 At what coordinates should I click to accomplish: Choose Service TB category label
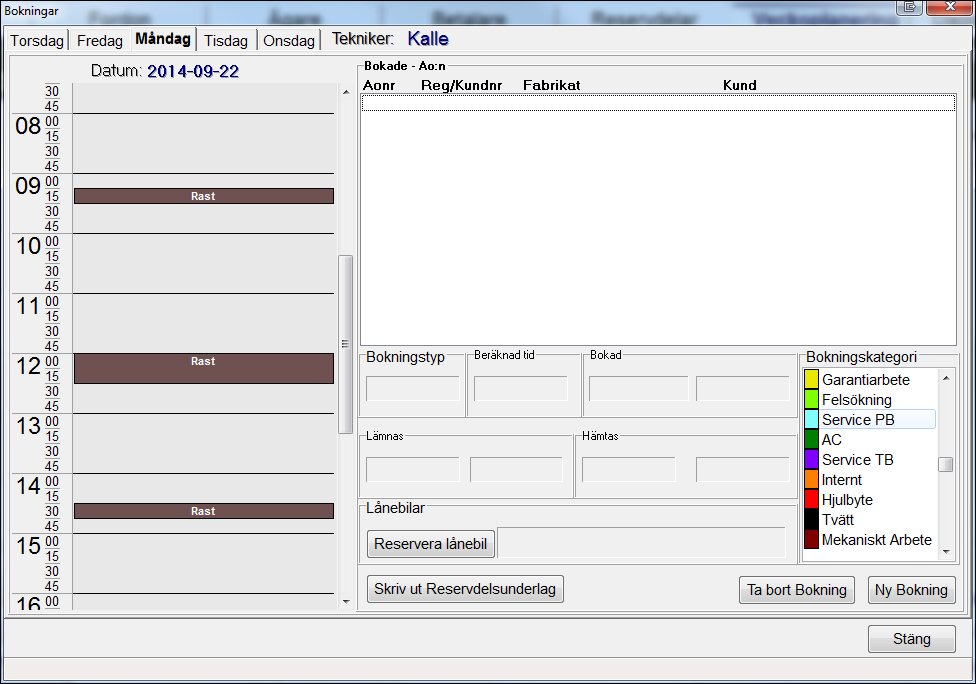(858, 459)
